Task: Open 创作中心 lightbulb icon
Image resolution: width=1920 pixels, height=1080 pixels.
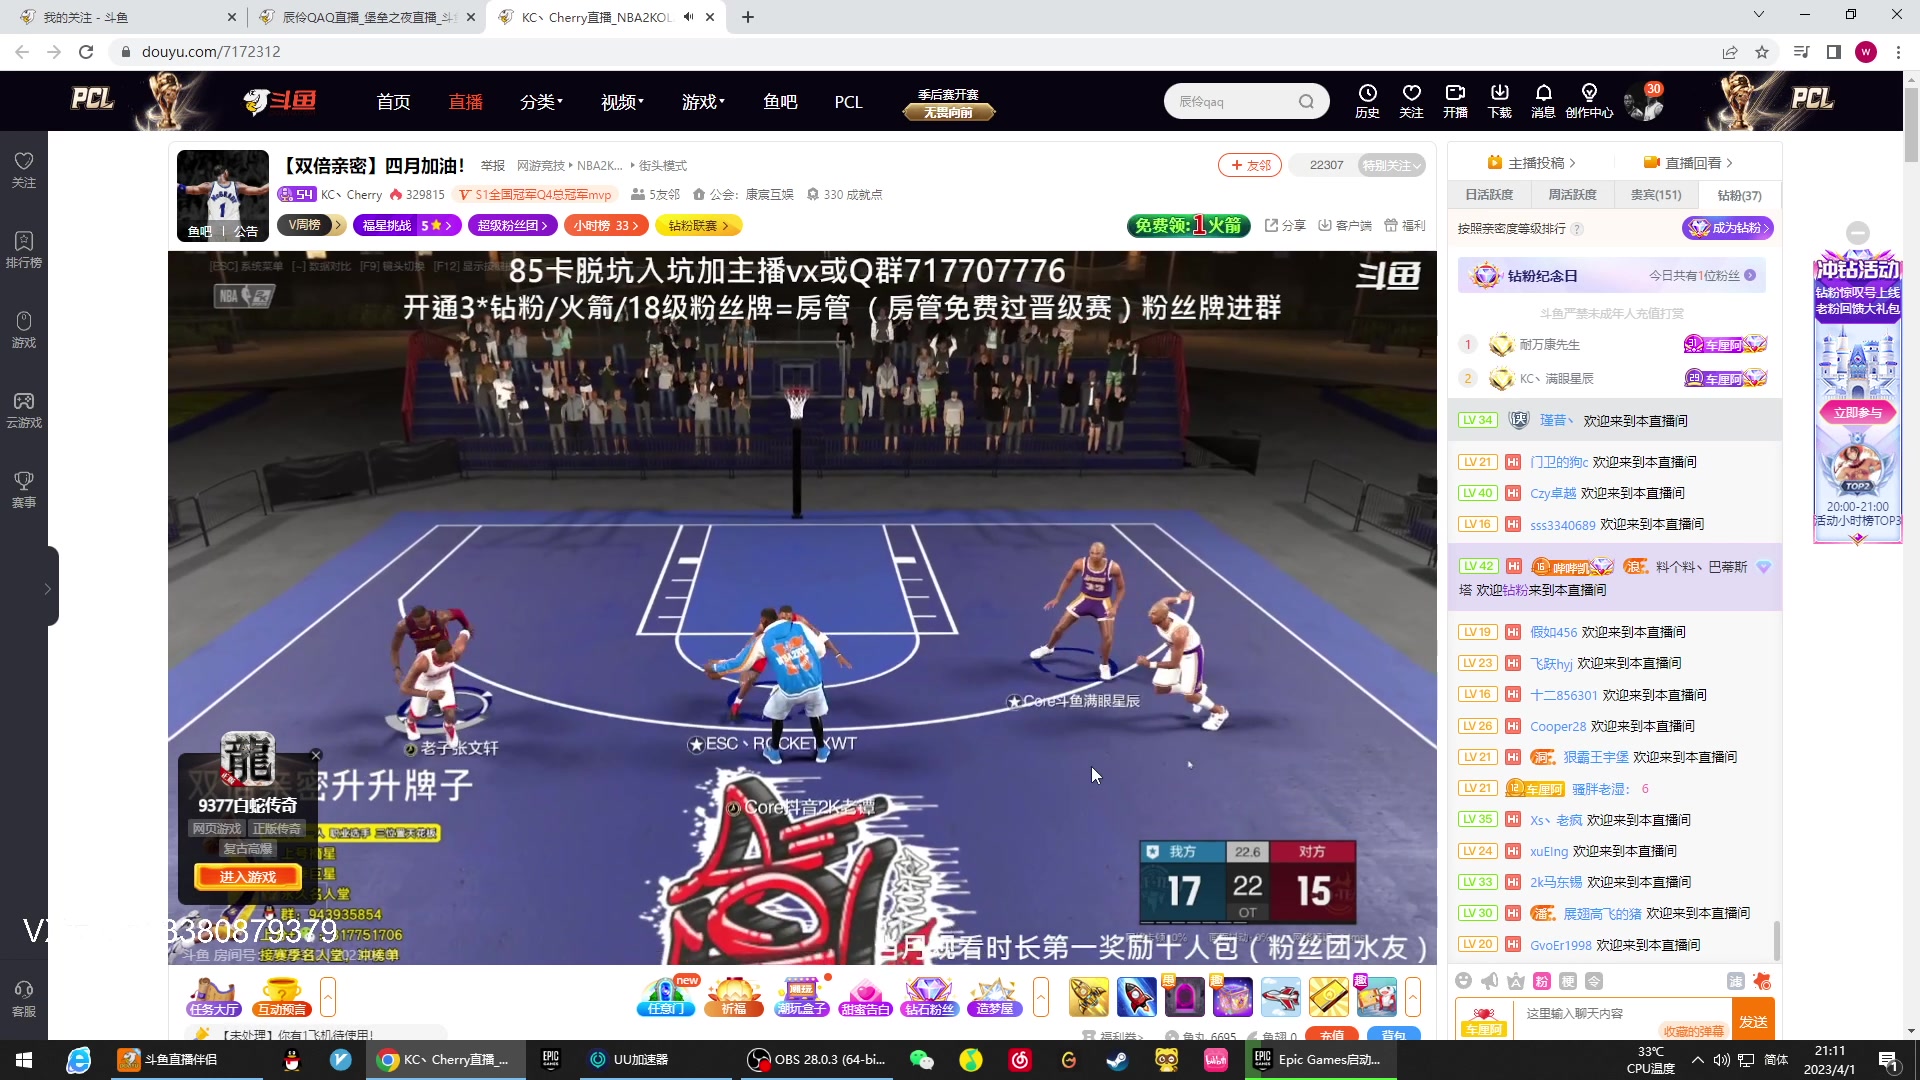Action: [1589, 101]
